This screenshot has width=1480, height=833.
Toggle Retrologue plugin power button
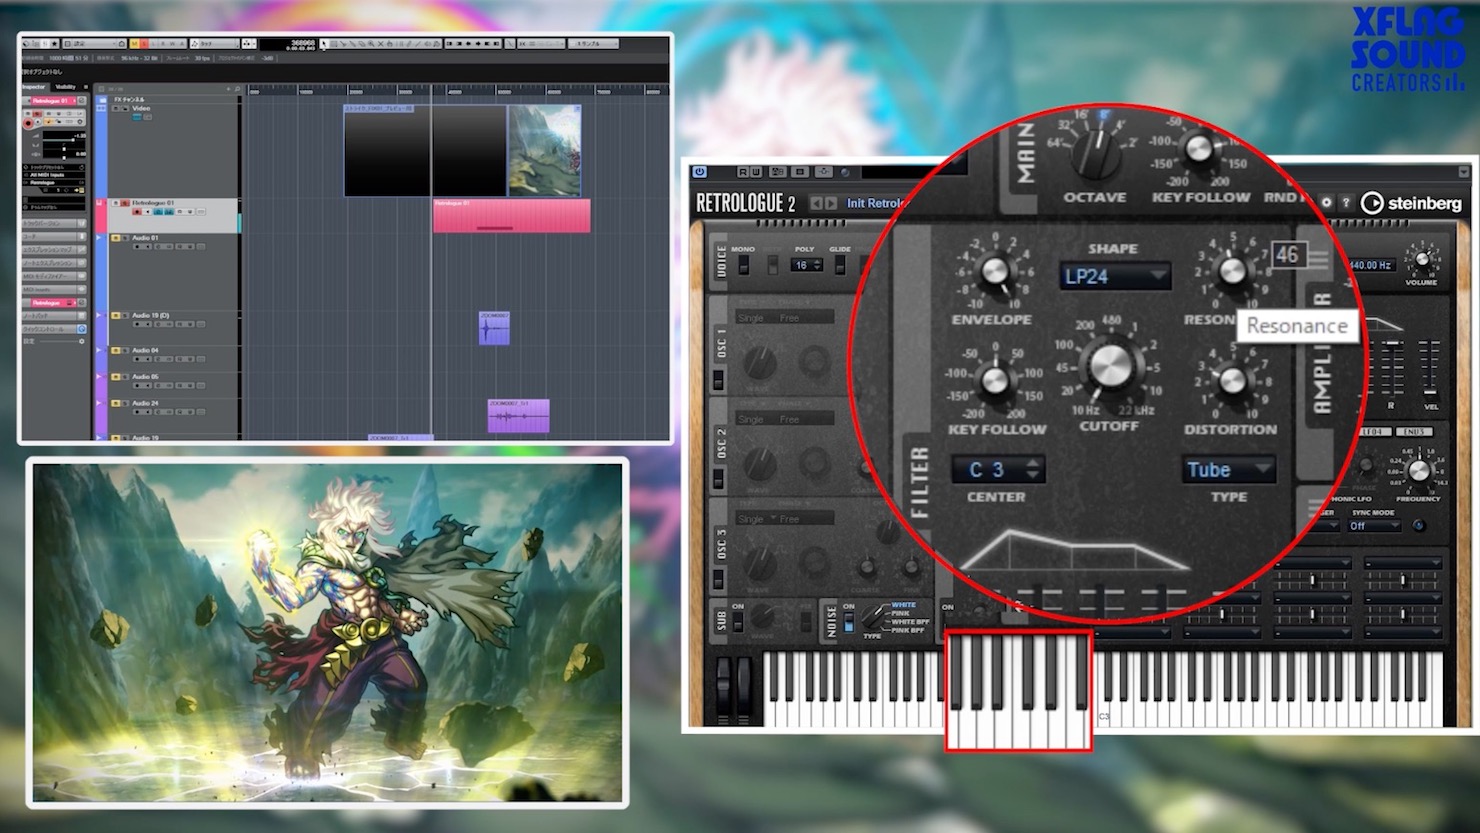[699, 172]
